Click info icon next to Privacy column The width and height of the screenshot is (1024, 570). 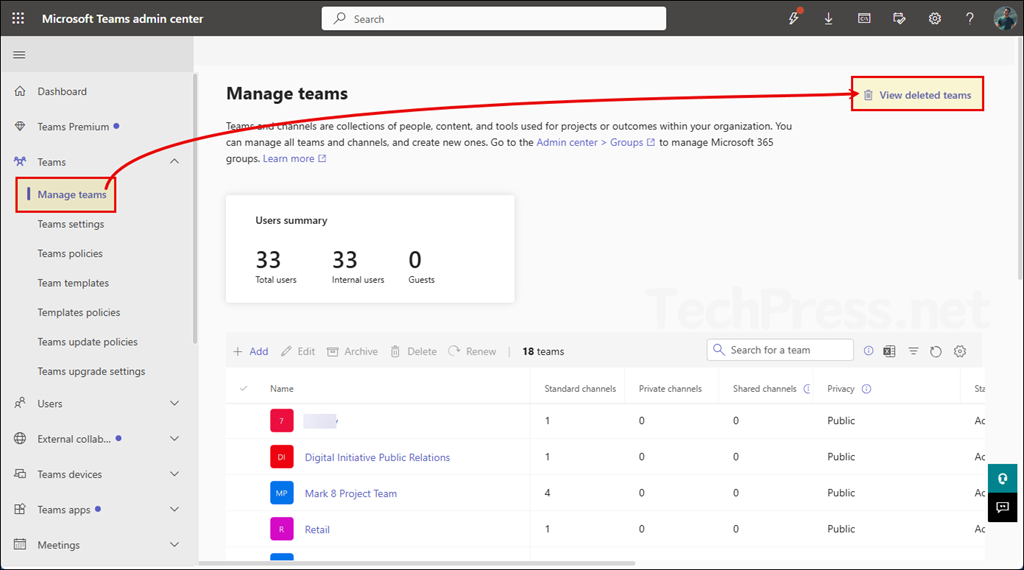[867, 389]
